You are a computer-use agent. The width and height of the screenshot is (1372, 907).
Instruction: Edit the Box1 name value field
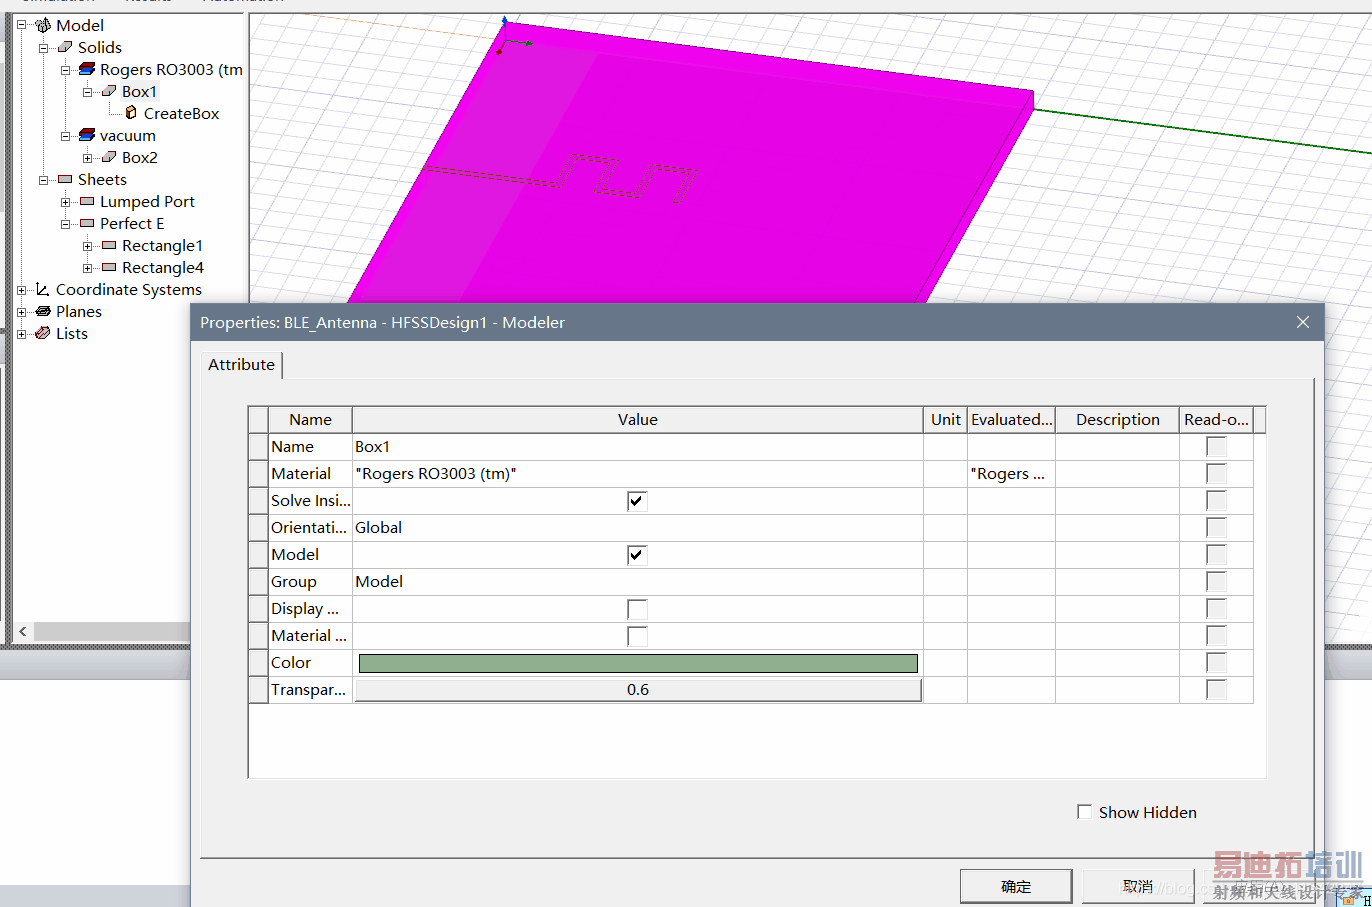pyautogui.click(x=638, y=447)
